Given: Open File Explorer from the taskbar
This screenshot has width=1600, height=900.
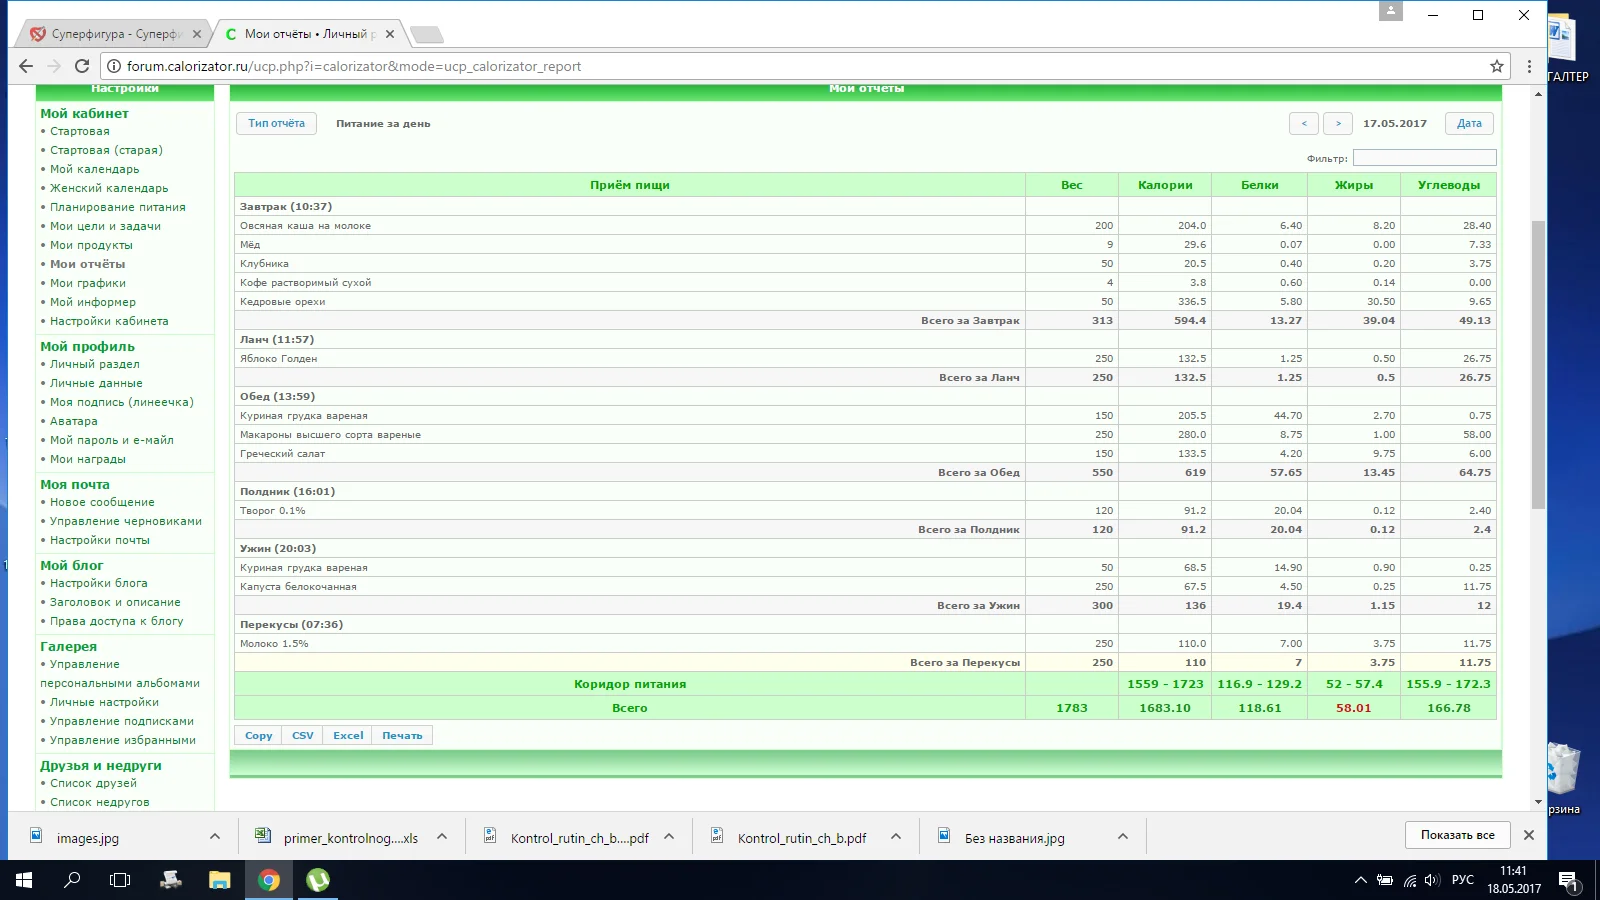Looking at the screenshot, I should point(219,880).
